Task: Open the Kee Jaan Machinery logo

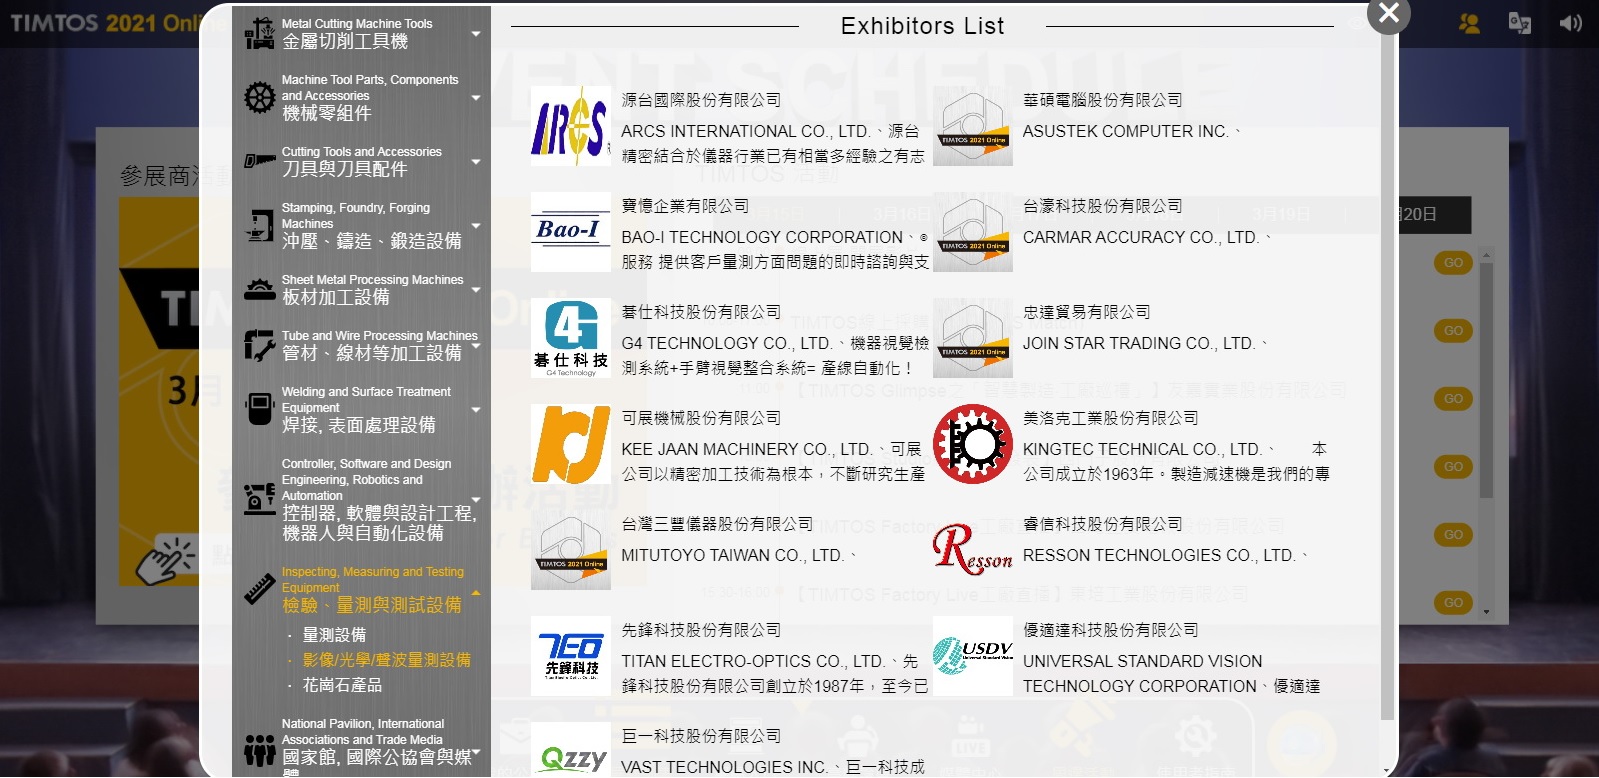Action: click(570, 444)
